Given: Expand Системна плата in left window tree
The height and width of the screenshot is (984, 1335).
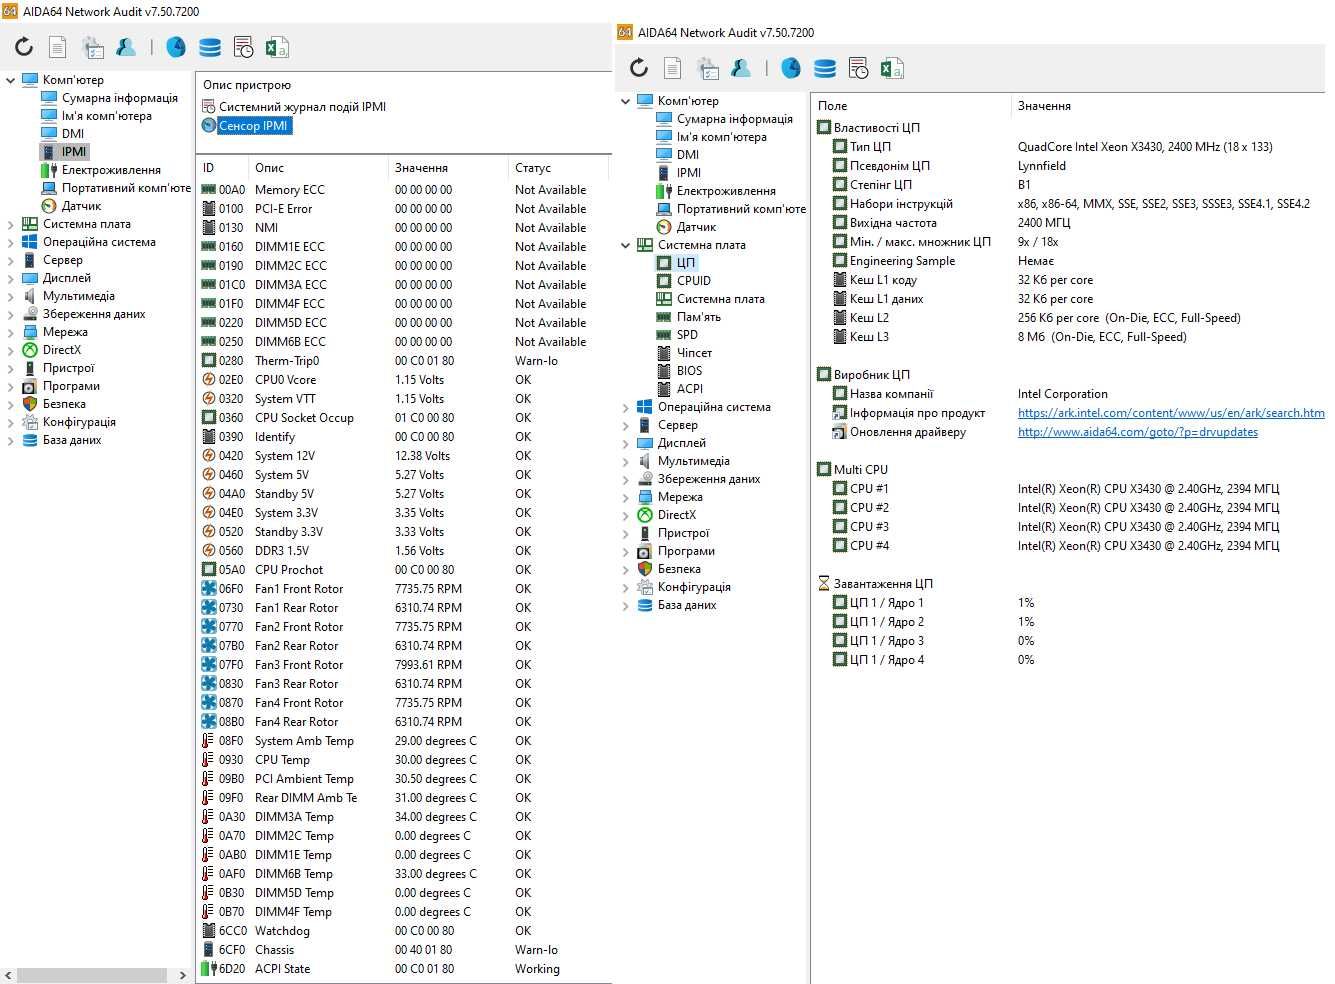Looking at the screenshot, I should point(11,224).
